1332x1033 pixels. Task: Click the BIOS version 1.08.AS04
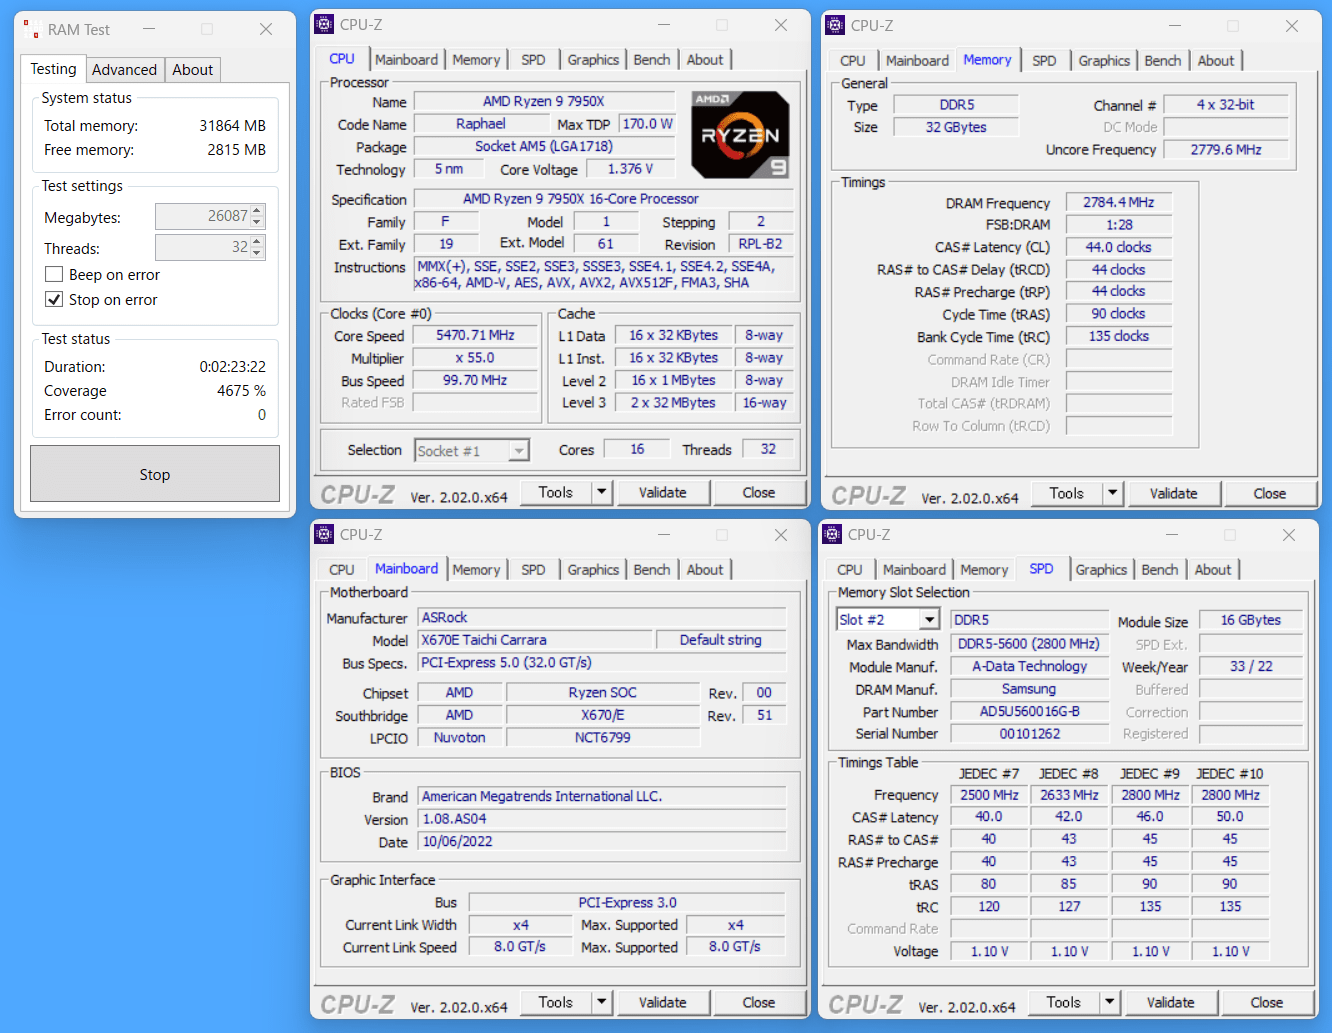pyautogui.click(x=602, y=819)
